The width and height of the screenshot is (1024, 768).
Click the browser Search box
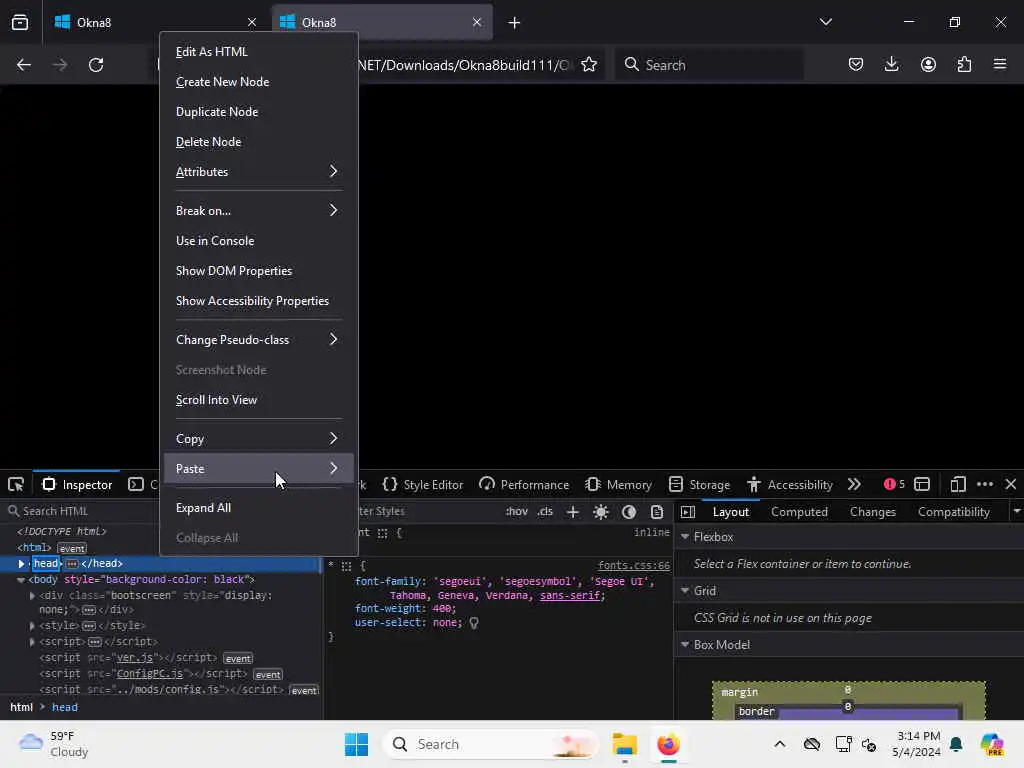click(709, 65)
